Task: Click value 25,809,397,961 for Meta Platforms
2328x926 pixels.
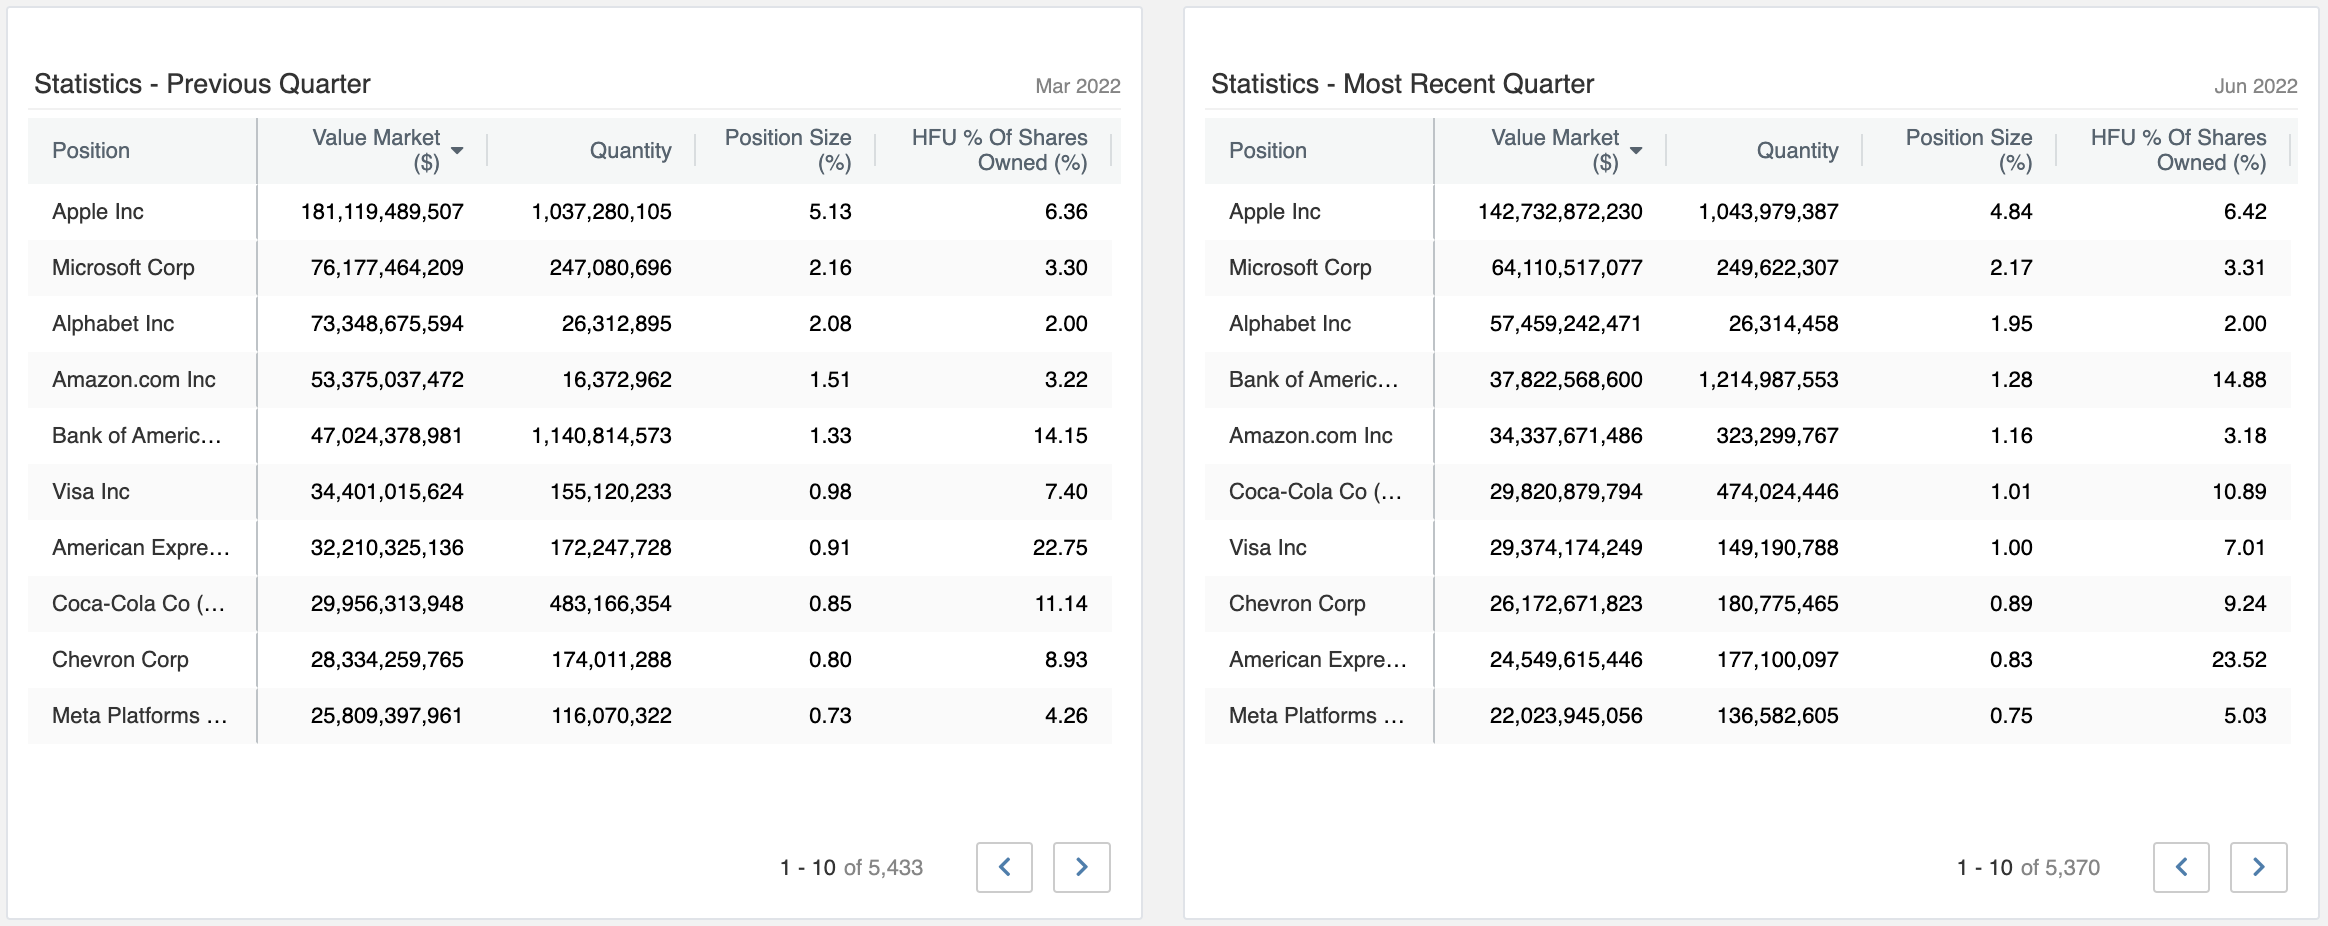Action: click(387, 716)
